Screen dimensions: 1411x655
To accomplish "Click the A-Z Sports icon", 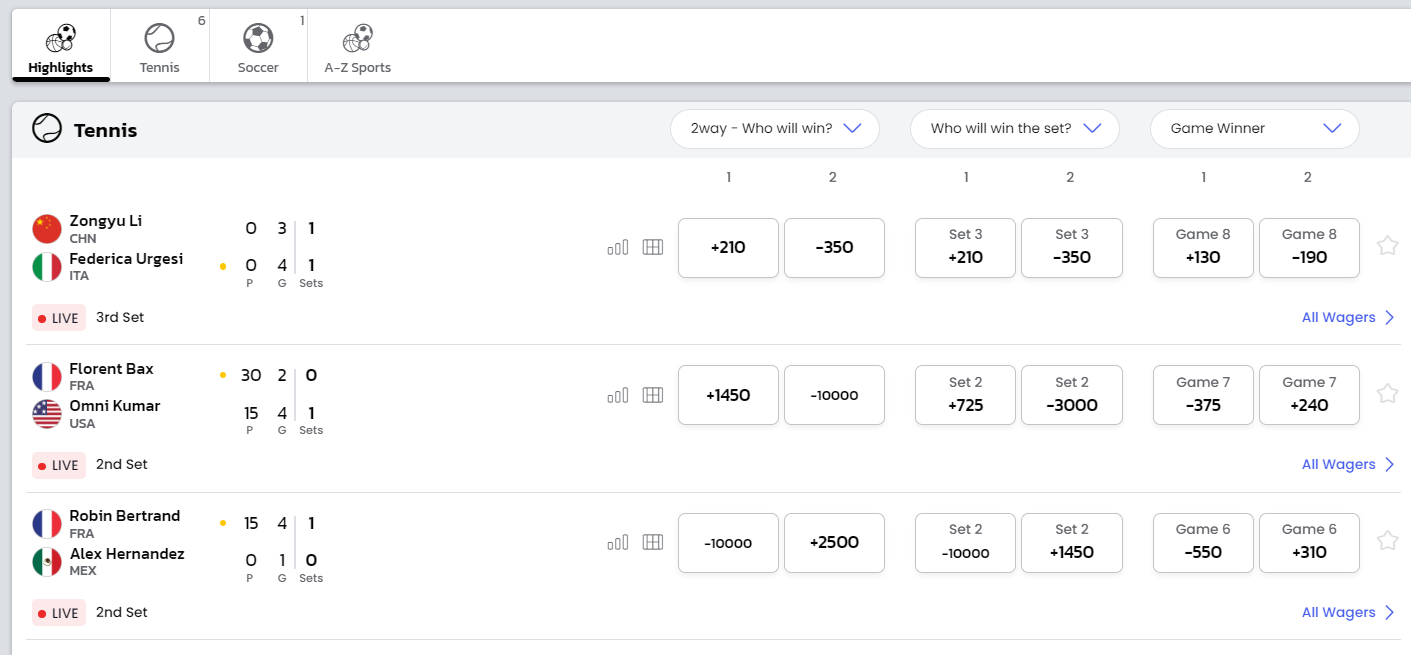I will click(x=357, y=39).
